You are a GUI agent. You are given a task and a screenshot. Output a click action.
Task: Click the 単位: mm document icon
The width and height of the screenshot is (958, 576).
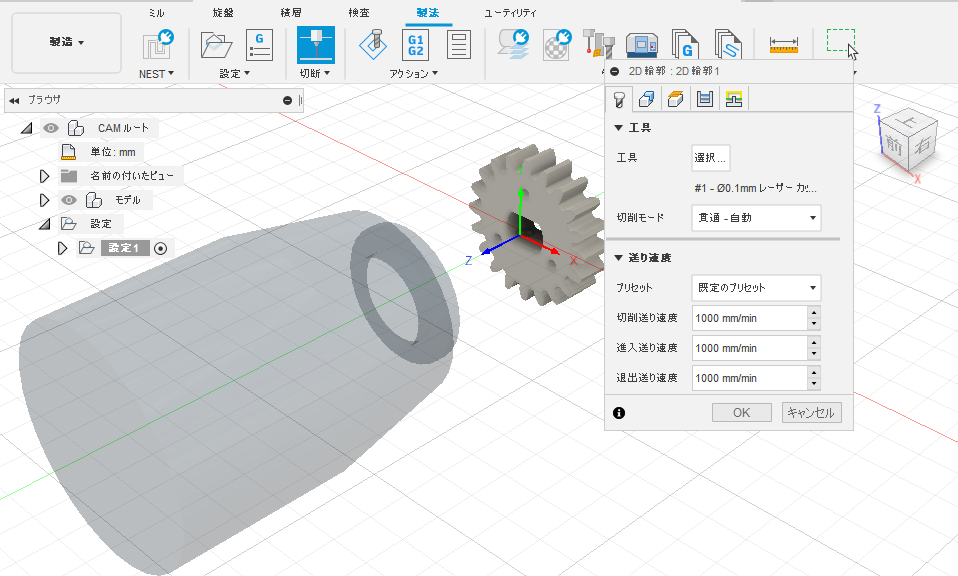pos(68,151)
